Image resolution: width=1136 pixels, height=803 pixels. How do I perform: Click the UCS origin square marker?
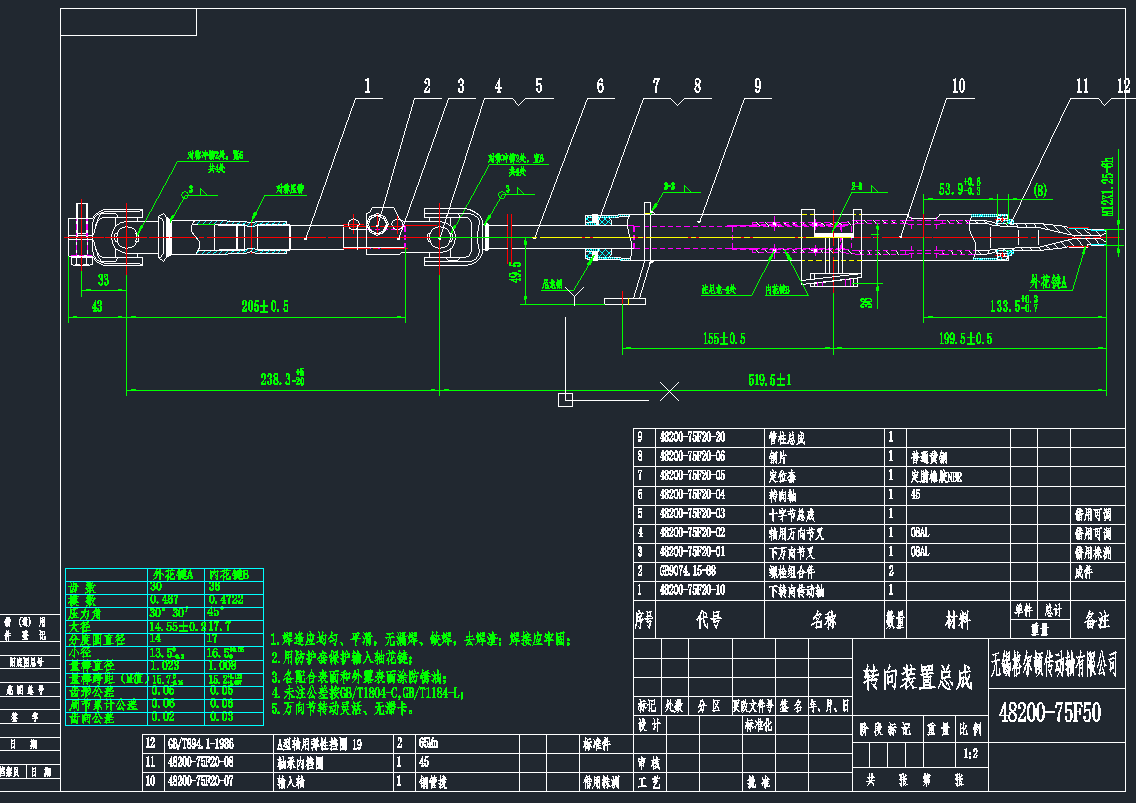pyautogui.click(x=564, y=400)
